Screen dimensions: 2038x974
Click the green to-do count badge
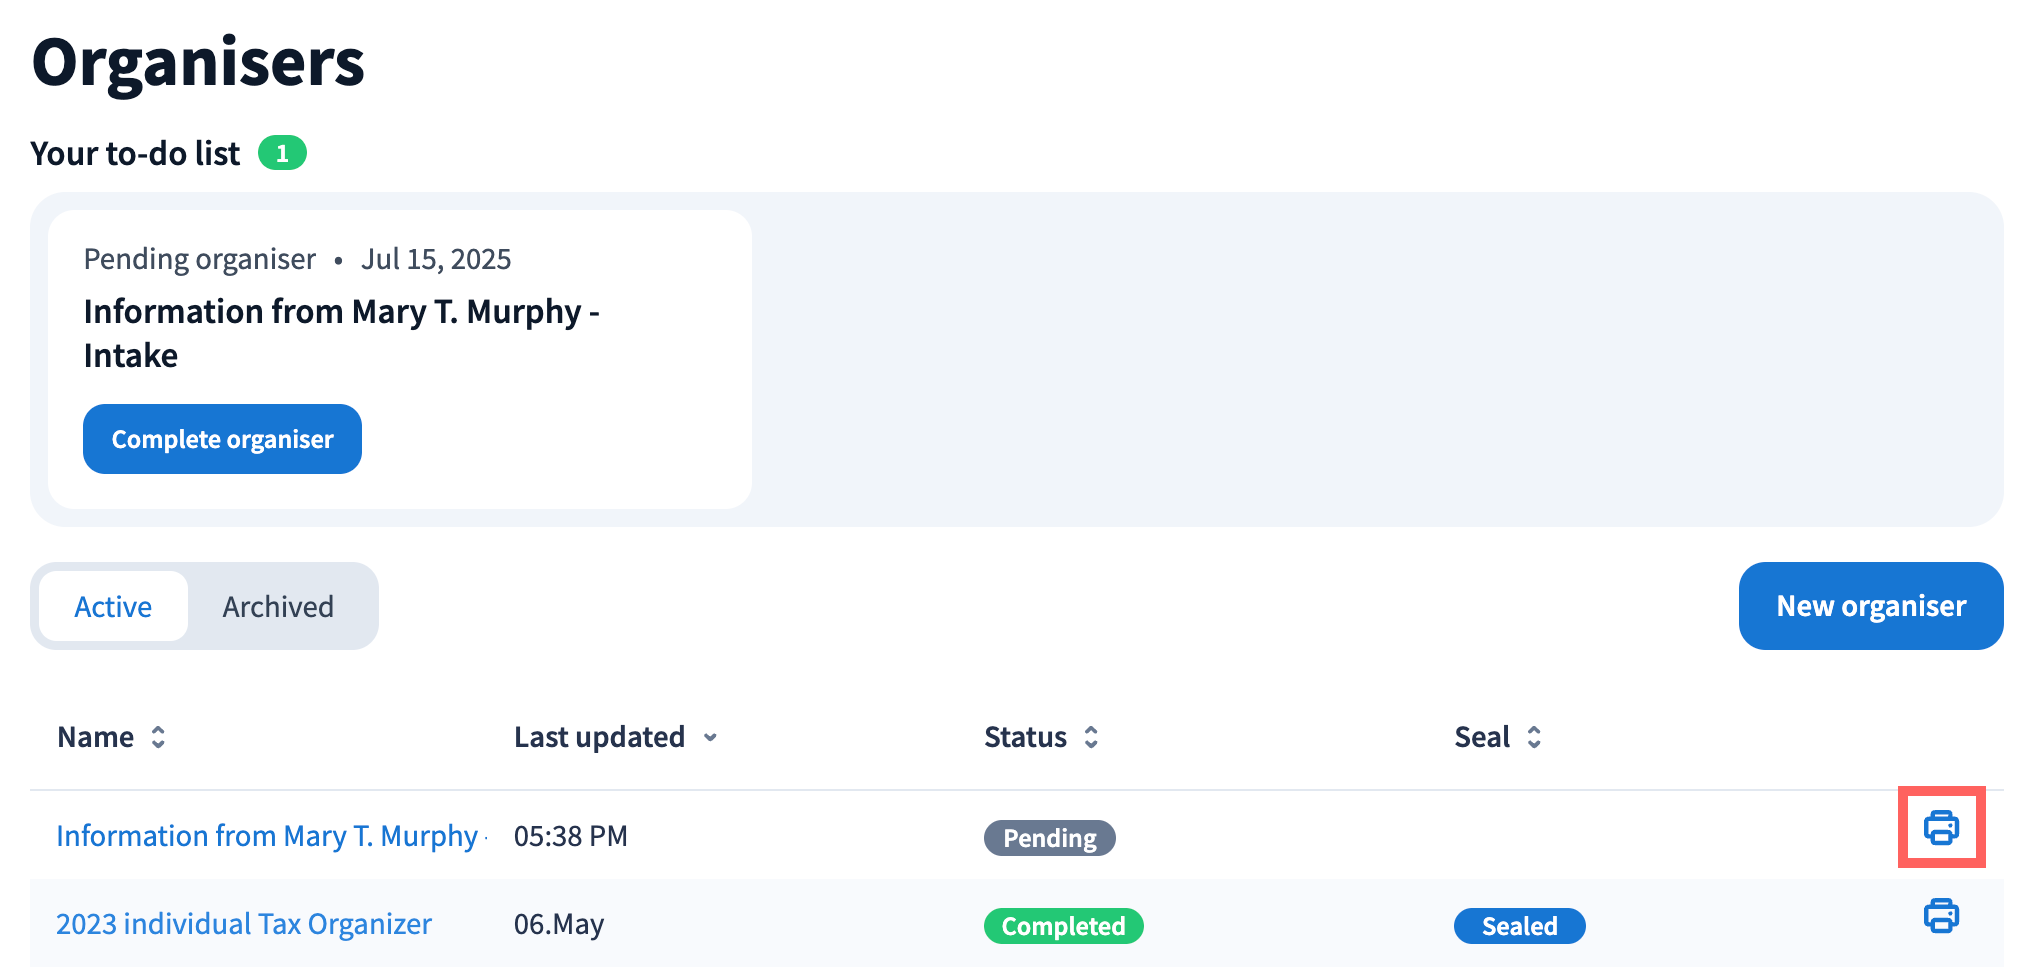click(x=282, y=153)
